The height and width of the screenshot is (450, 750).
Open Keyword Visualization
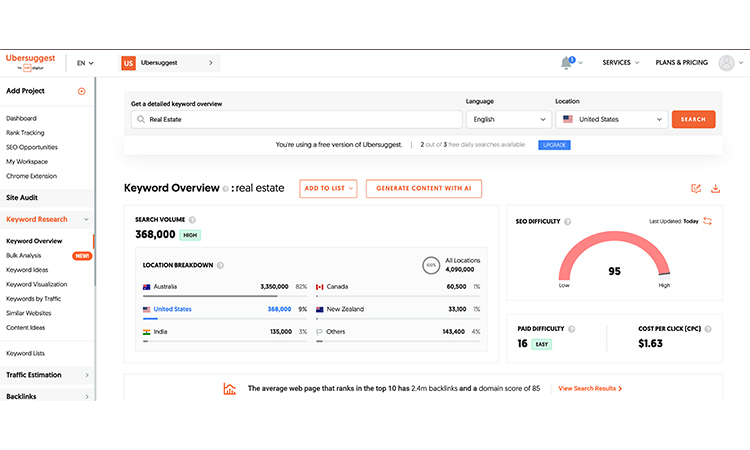tap(36, 284)
